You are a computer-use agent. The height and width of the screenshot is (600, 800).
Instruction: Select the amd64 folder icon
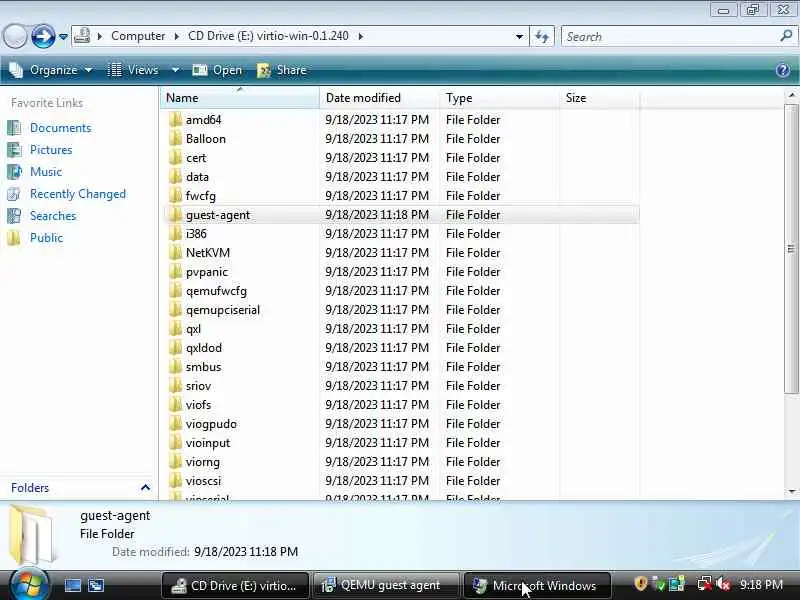coord(176,119)
